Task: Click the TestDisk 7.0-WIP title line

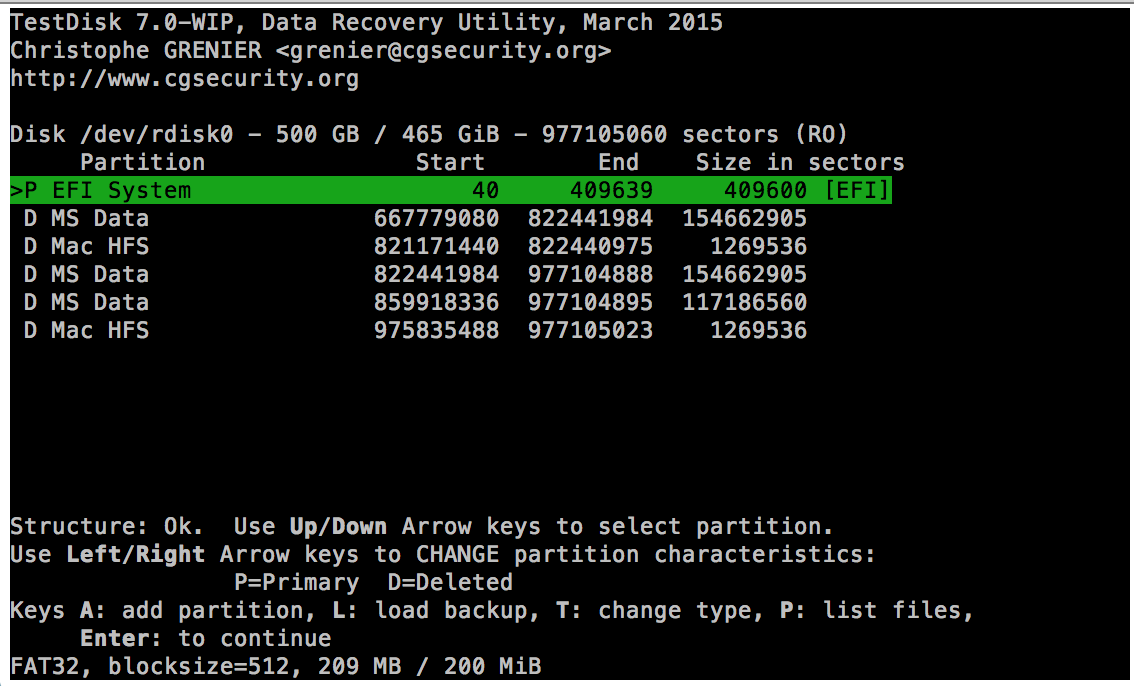Action: tap(367, 22)
